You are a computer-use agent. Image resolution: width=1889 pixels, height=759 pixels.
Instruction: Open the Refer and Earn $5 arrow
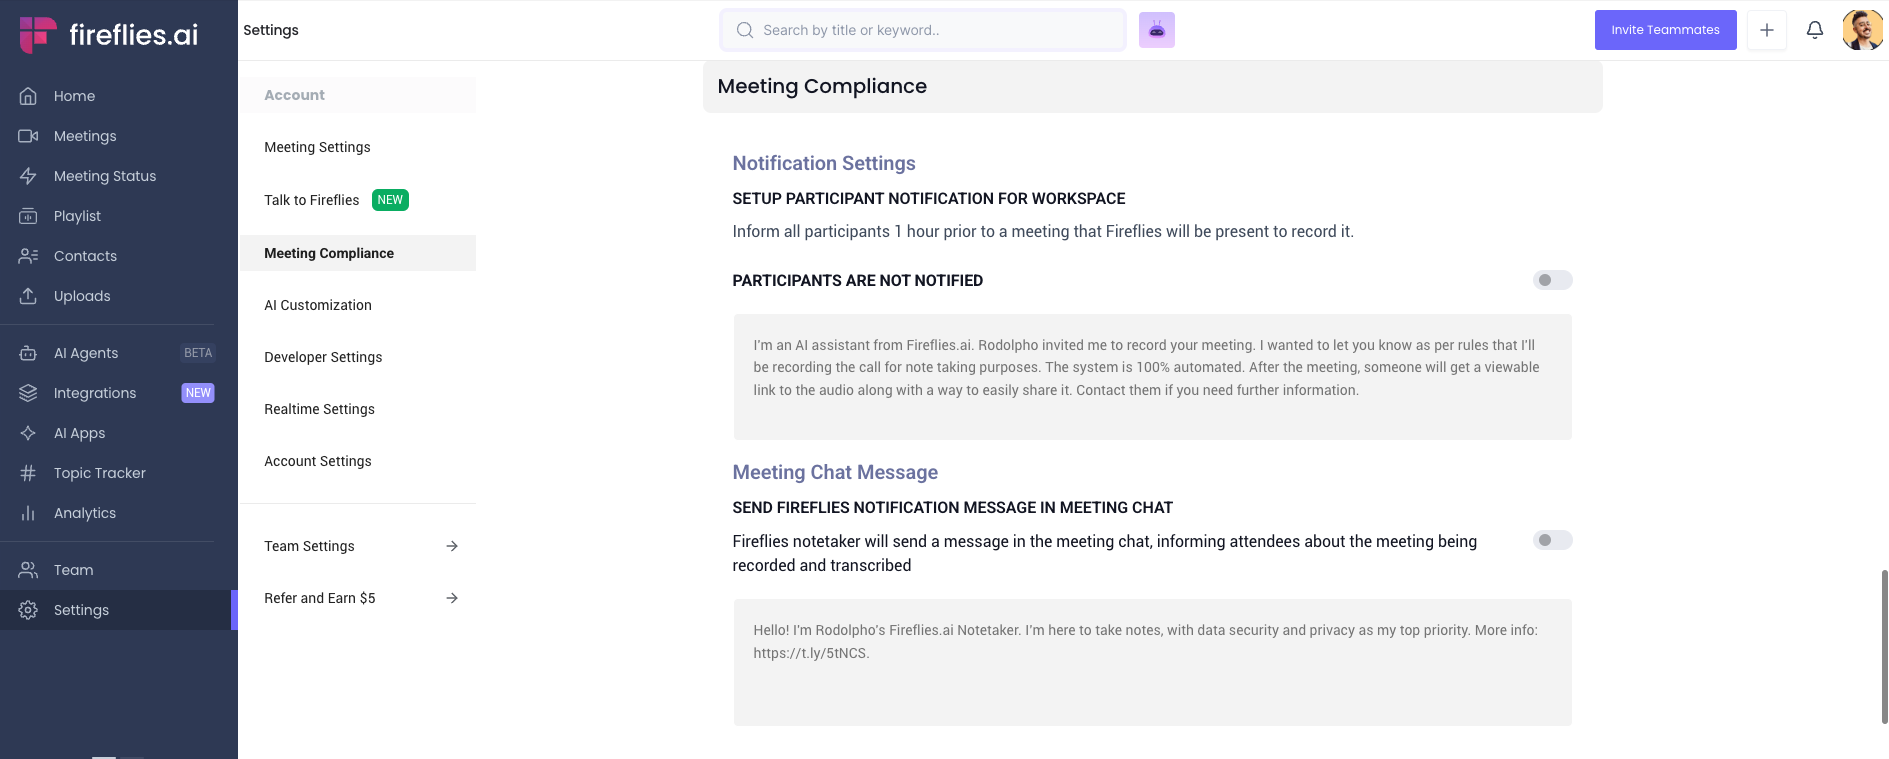click(x=452, y=598)
